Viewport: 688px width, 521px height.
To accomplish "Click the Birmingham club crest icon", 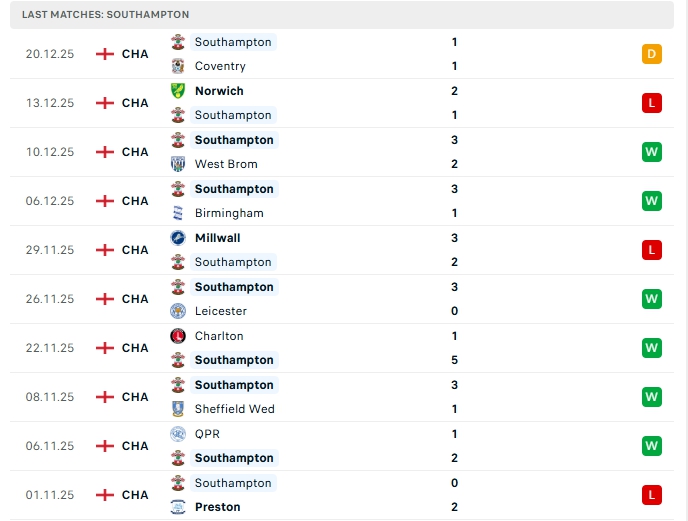I will 178,213.
